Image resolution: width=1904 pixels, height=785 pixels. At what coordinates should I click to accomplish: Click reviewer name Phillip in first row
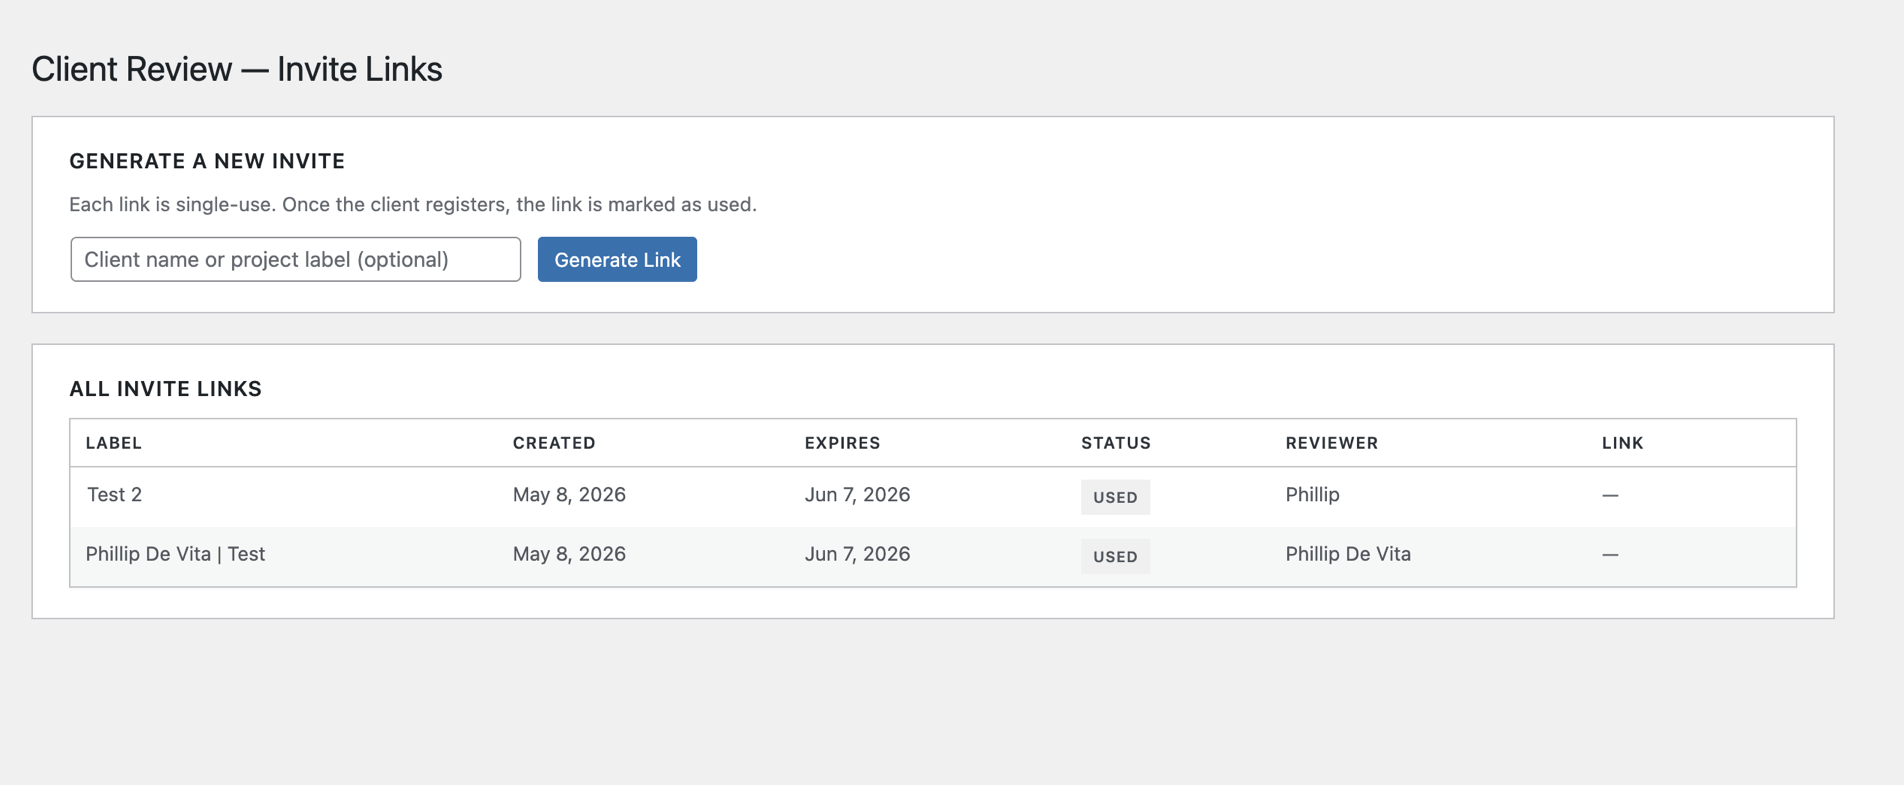pos(1312,495)
